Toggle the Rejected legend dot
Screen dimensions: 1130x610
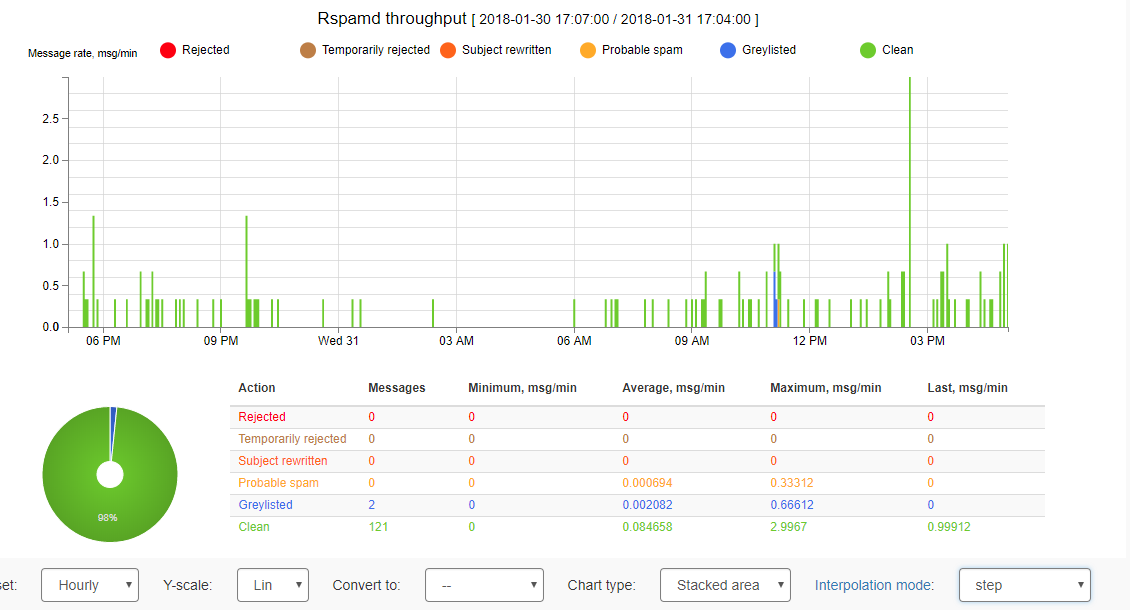[x=168, y=50]
